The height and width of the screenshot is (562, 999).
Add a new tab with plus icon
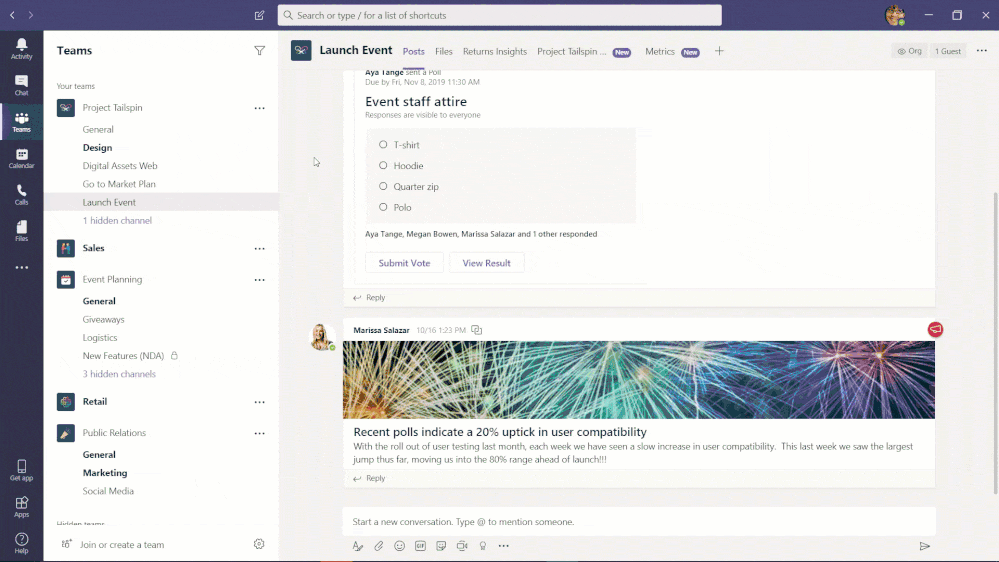pos(719,51)
